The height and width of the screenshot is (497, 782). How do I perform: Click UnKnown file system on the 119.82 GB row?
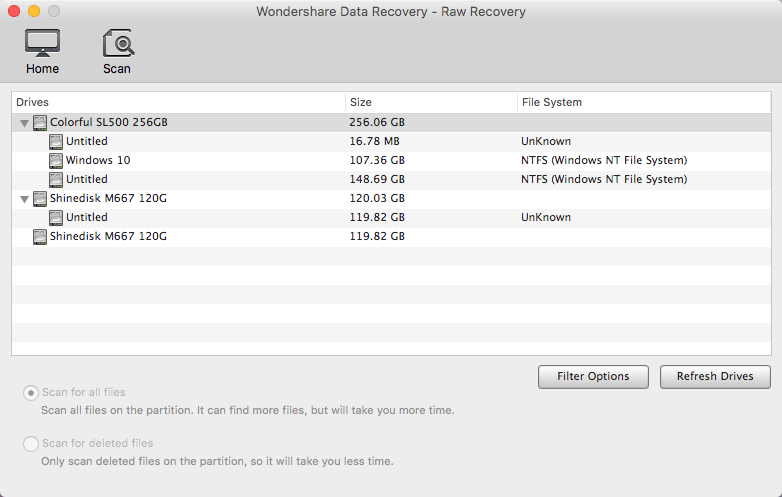pos(546,217)
